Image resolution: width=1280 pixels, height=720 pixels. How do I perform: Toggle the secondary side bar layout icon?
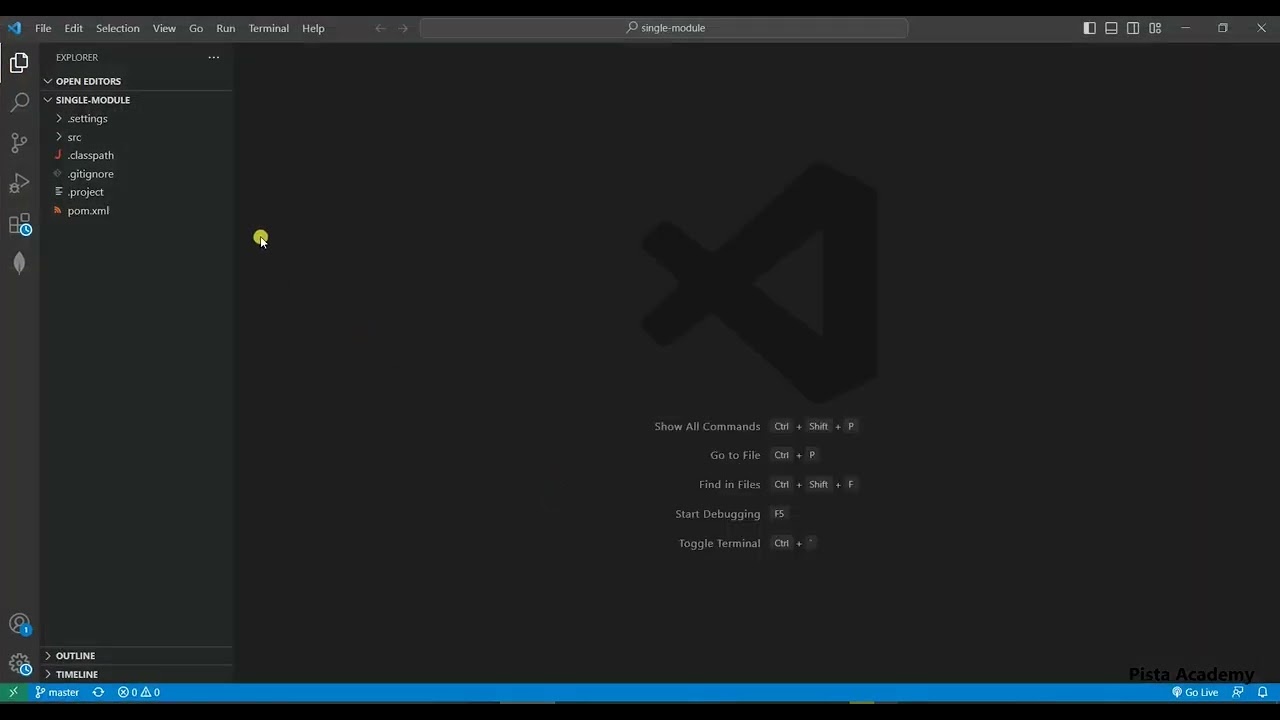coord(1133,28)
